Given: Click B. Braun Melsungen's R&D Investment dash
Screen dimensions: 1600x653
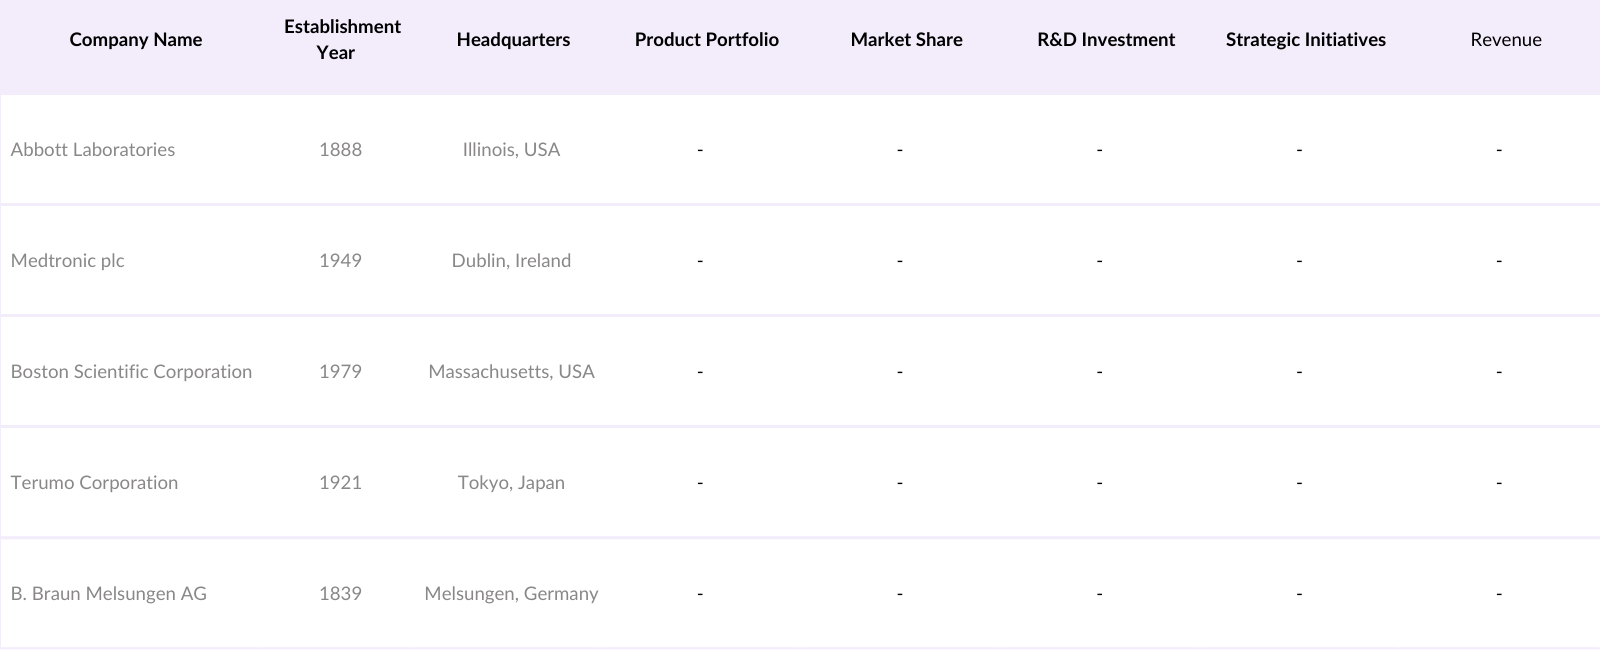Looking at the screenshot, I should point(1099,594).
